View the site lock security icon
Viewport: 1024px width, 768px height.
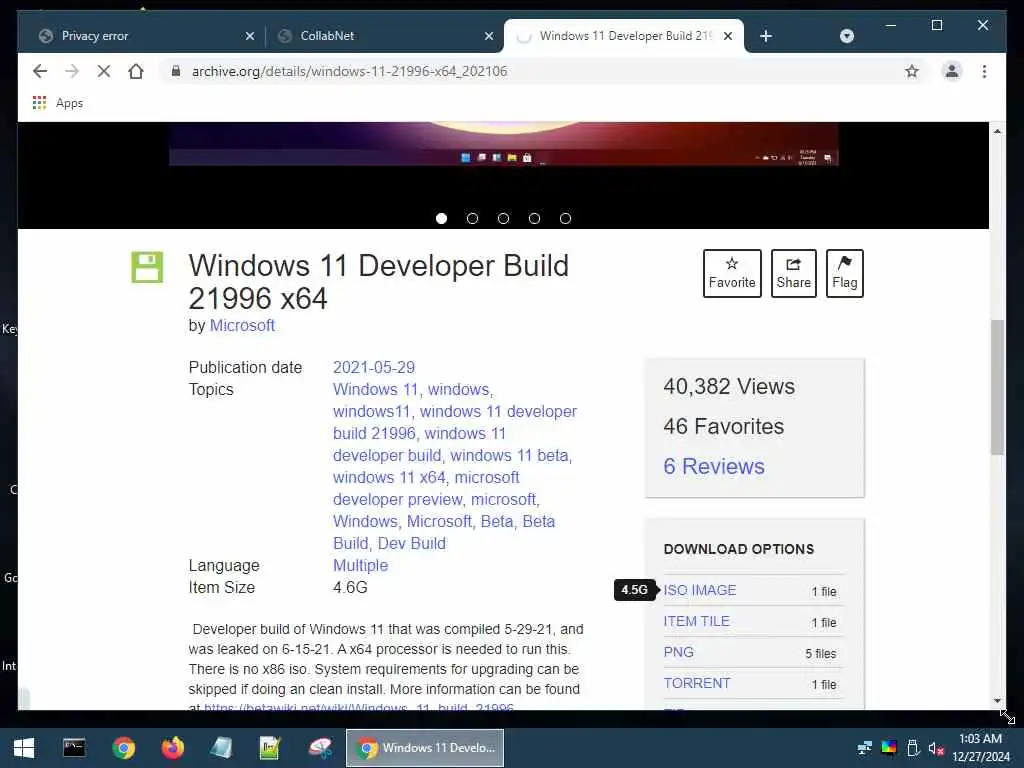(x=176, y=71)
